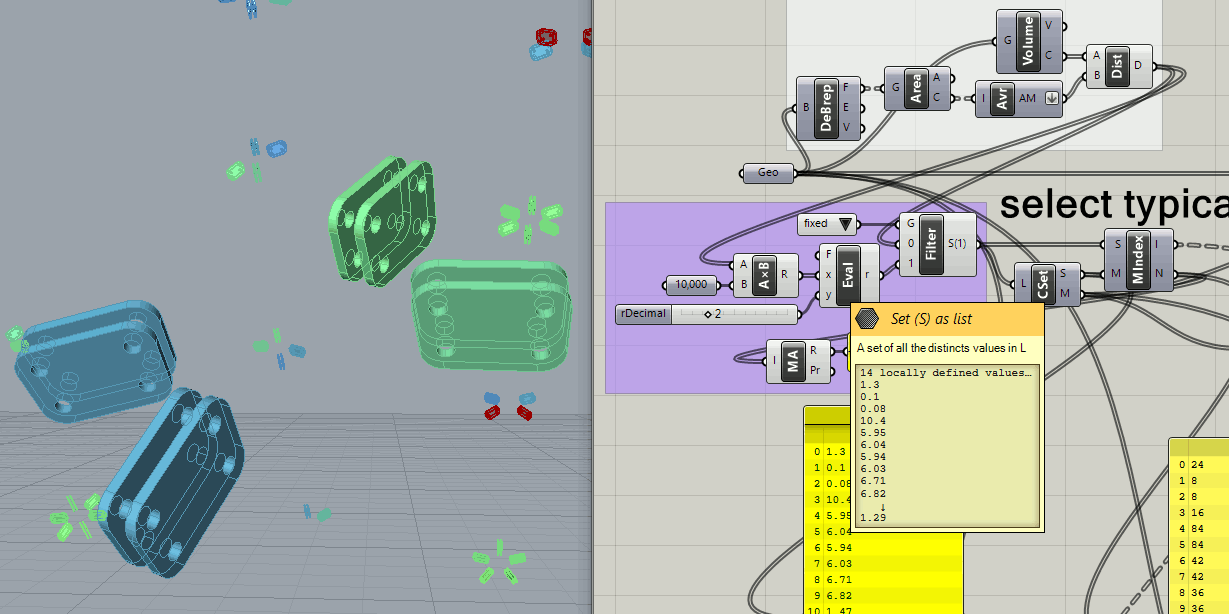
Task: Click the hexagon icon in the Set tooltip
Action: 867,319
